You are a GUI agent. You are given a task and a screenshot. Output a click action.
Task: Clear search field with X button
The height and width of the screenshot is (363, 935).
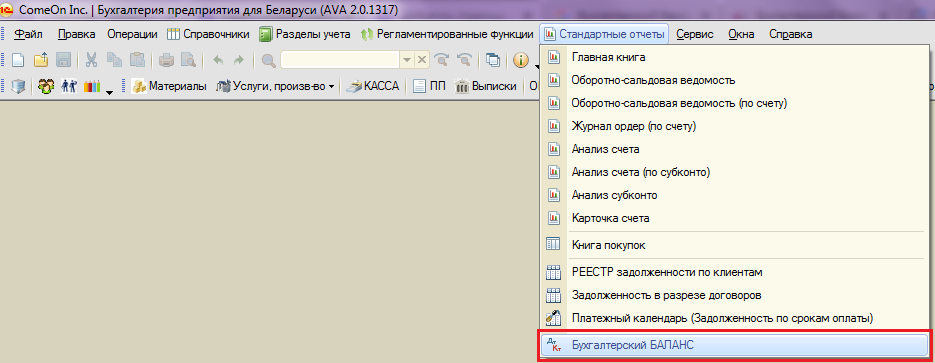click(x=421, y=60)
